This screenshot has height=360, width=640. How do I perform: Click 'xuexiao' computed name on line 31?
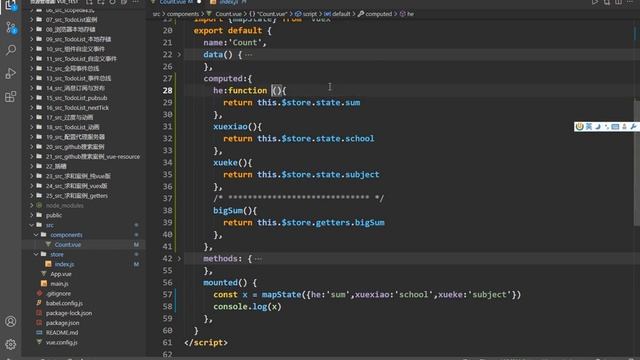click(230, 127)
